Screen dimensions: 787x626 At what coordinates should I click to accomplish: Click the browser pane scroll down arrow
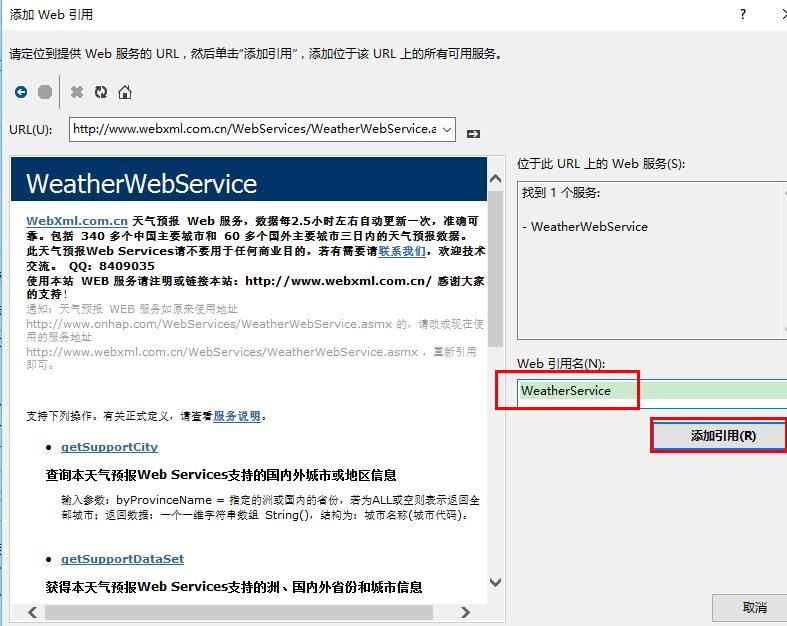495,582
